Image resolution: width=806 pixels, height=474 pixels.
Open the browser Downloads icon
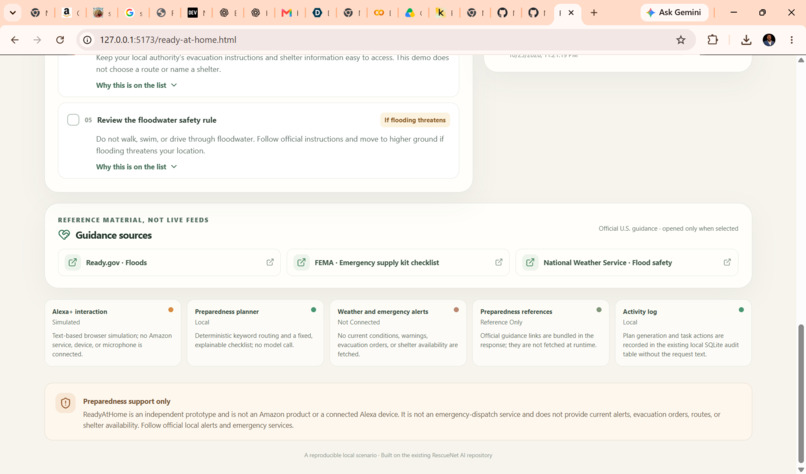746,40
